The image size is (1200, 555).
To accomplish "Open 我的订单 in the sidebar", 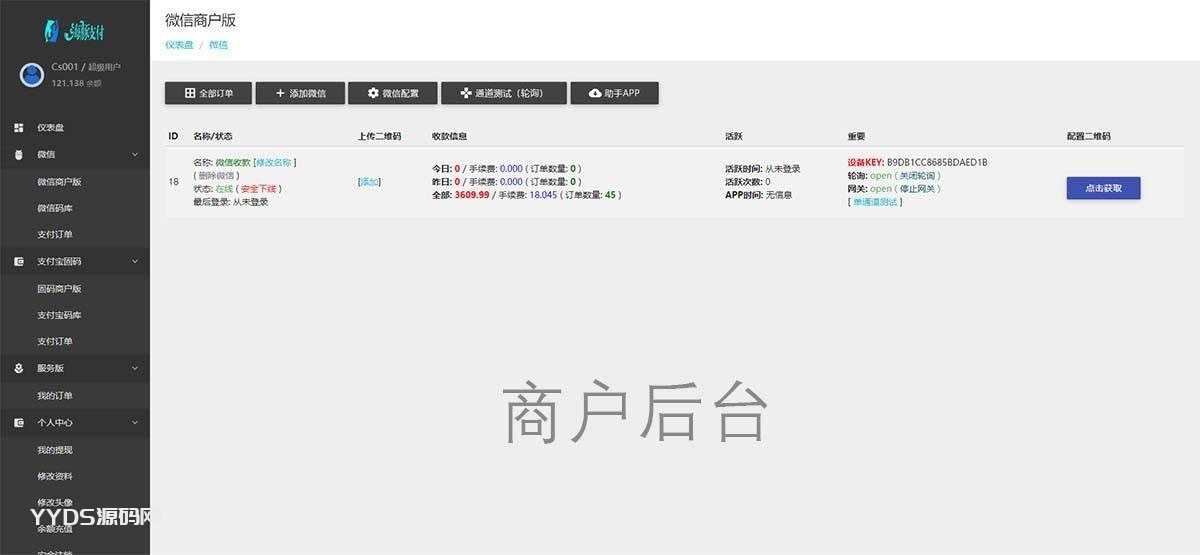I will 54,395.
